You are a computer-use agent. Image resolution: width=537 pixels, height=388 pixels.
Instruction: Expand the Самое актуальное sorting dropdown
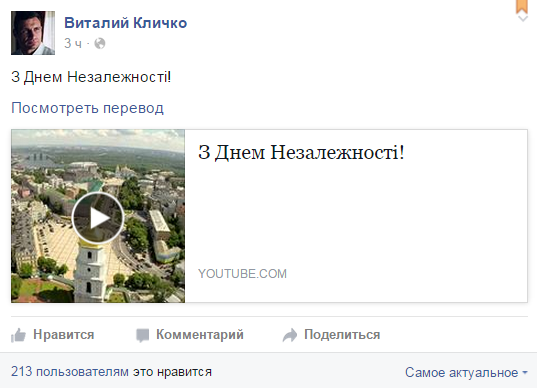point(466,372)
